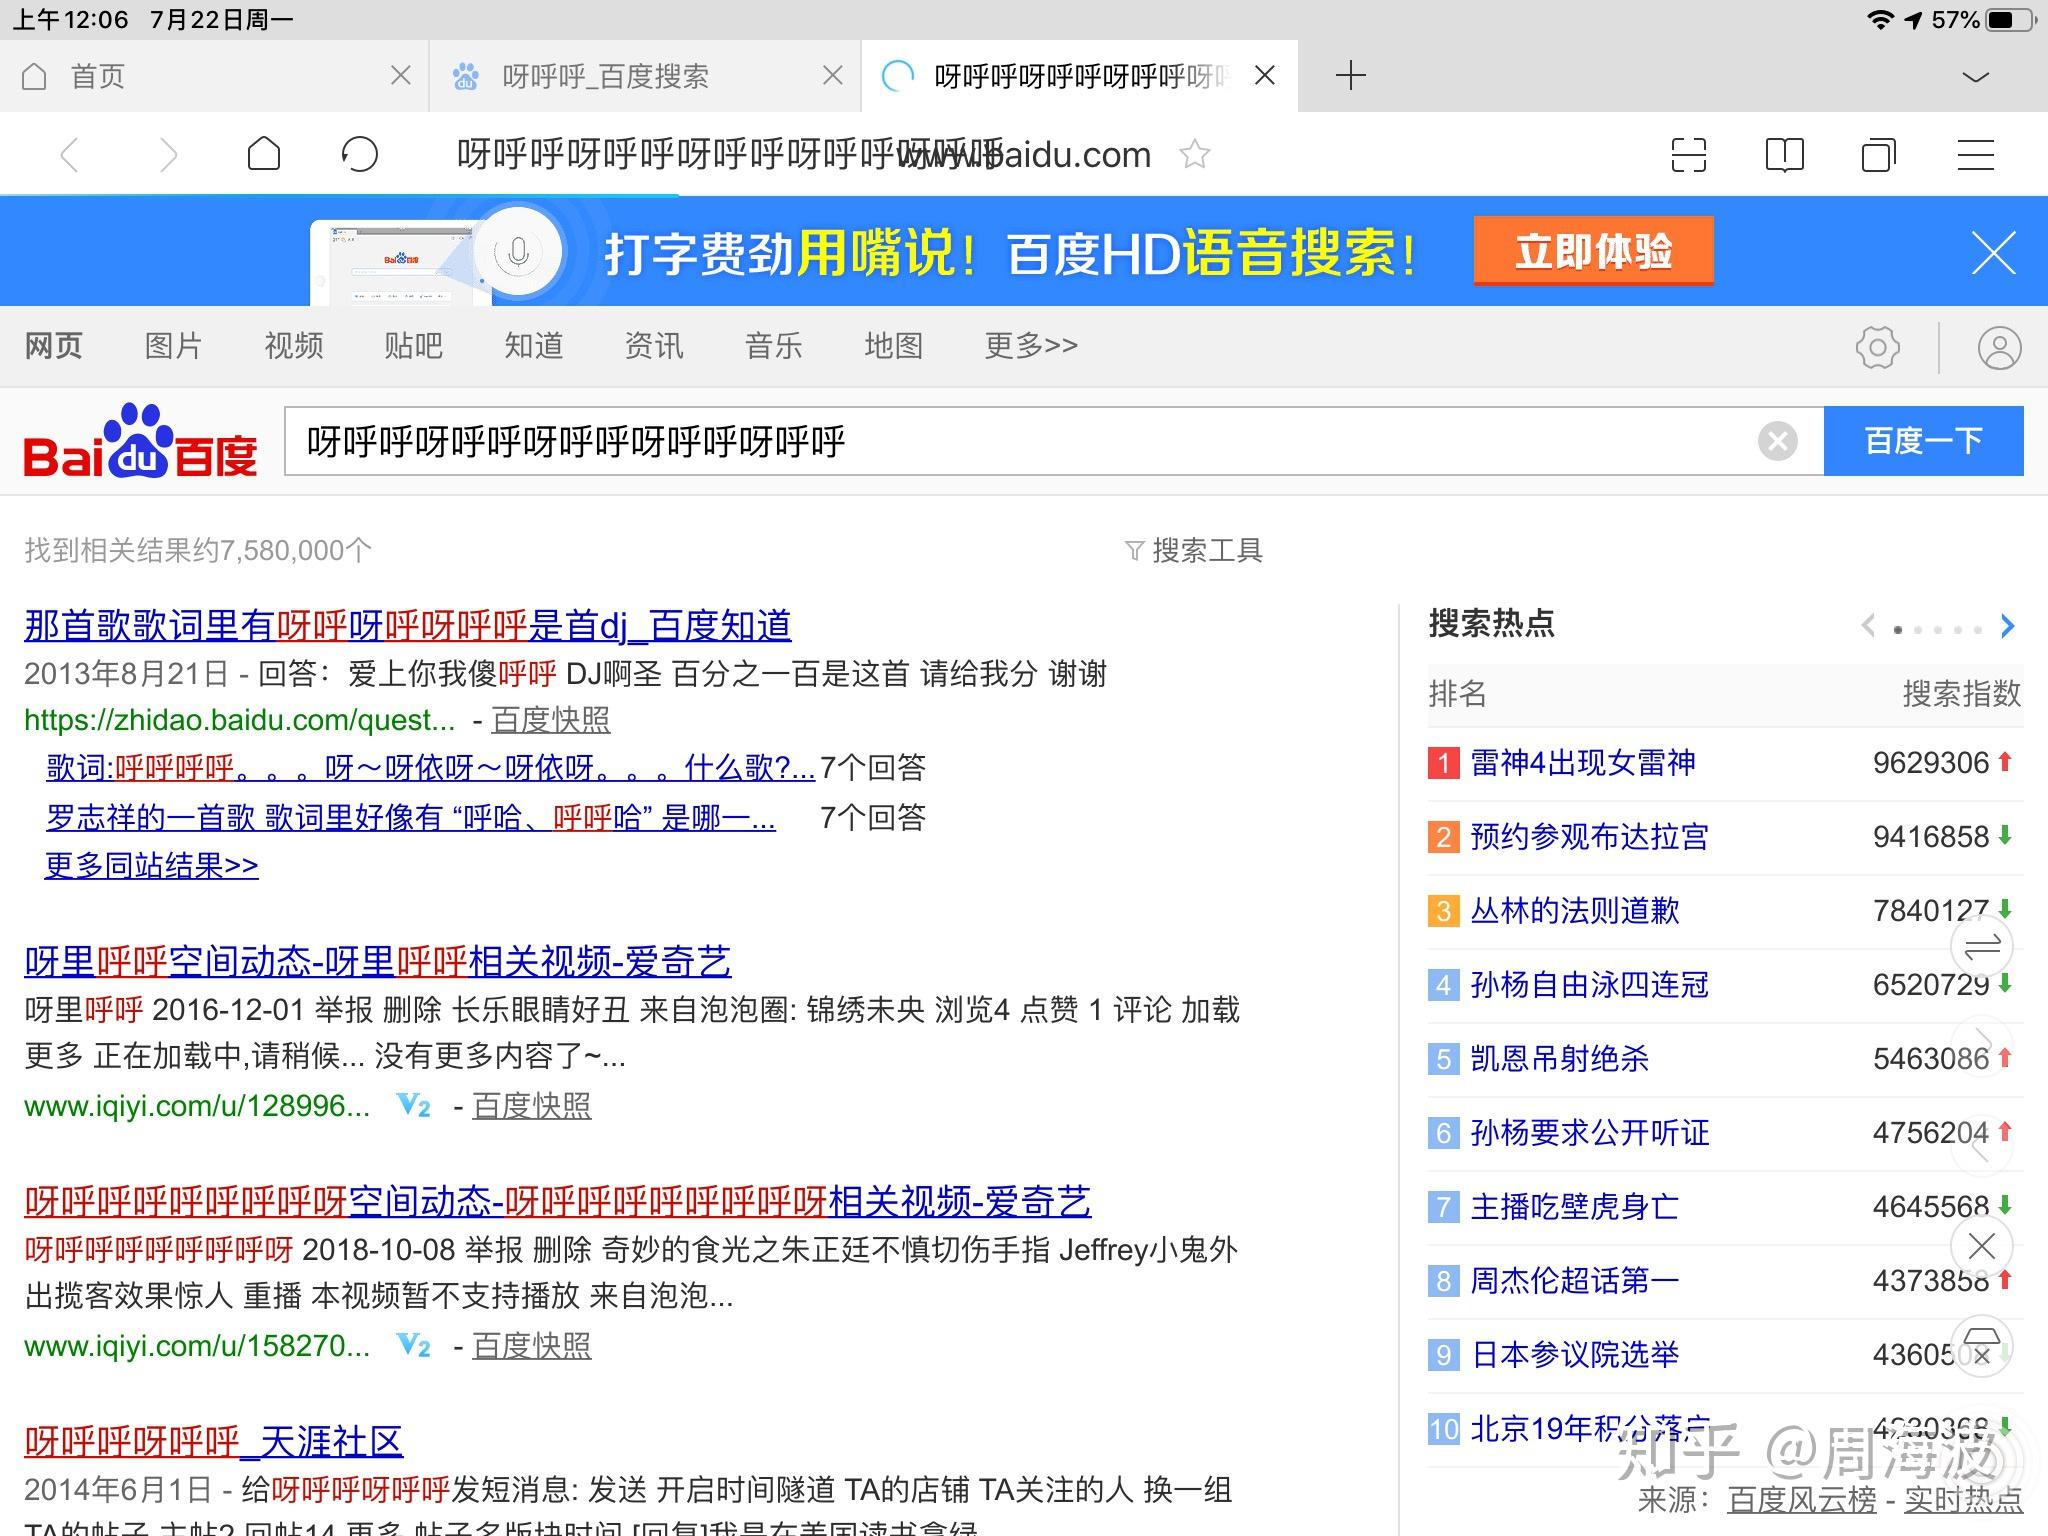2048x1536 pixels.
Task: Open sub-link 歌词:呼呼呼呼...什么歌
Action: click(430, 768)
